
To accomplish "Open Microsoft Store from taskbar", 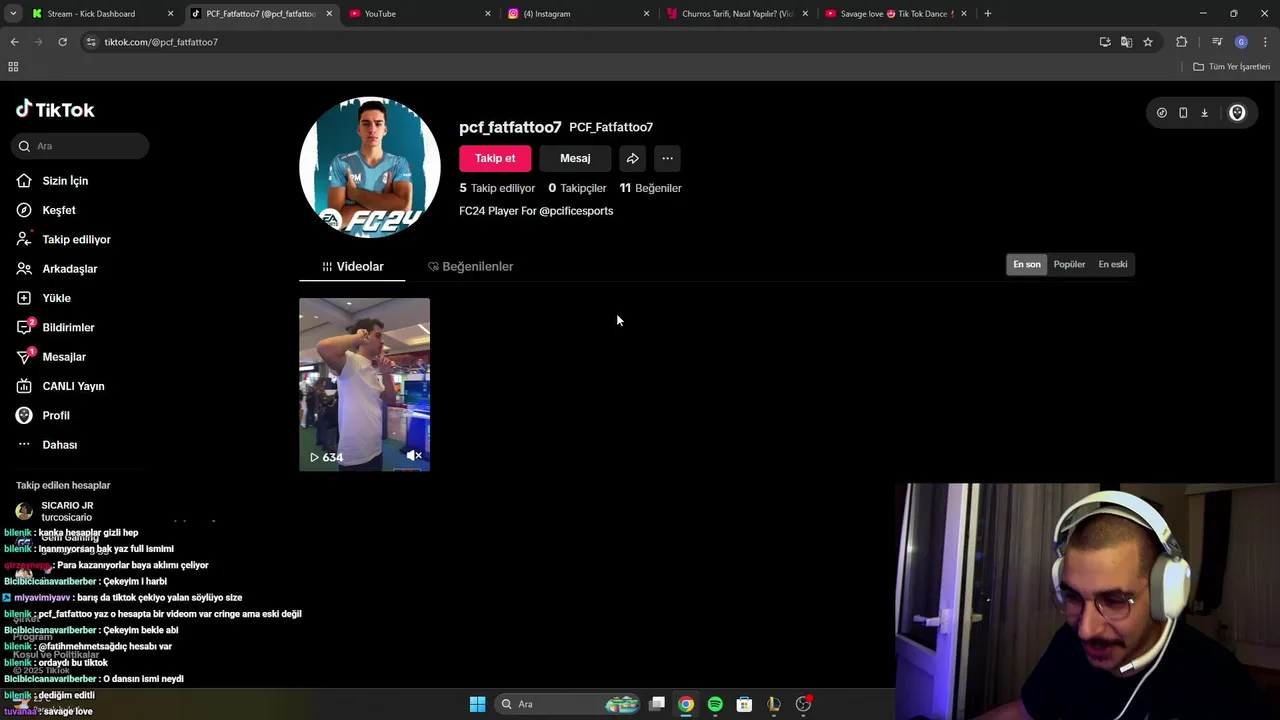I will pos(744,704).
